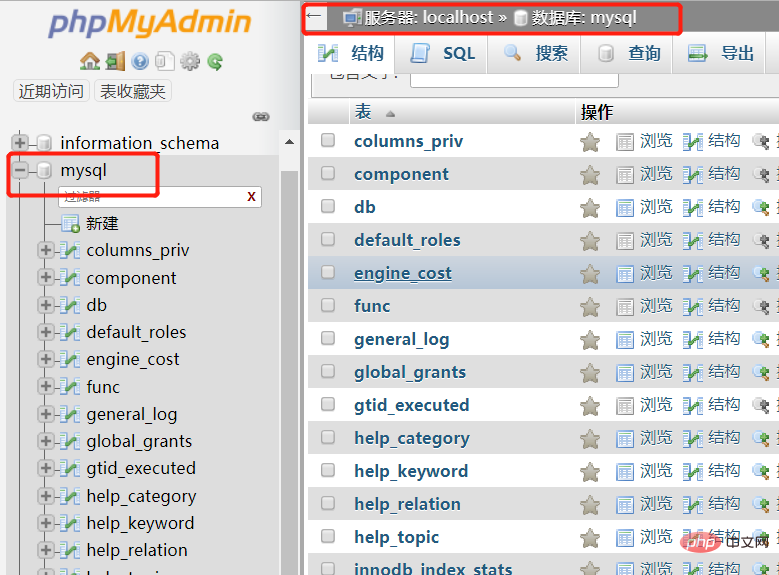
Task: Switch to 近期访问 list
Action: [51, 91]
